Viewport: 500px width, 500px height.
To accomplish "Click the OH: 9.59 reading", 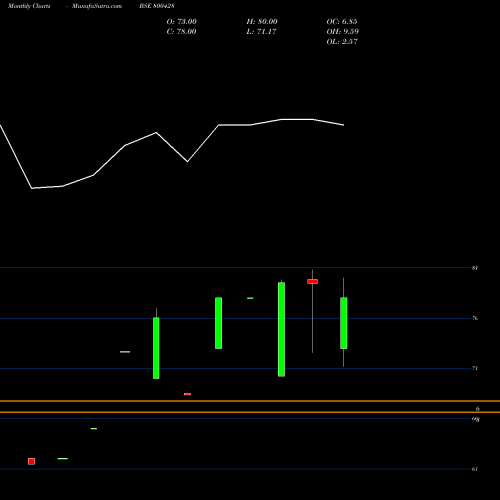I will coord(343,32).
